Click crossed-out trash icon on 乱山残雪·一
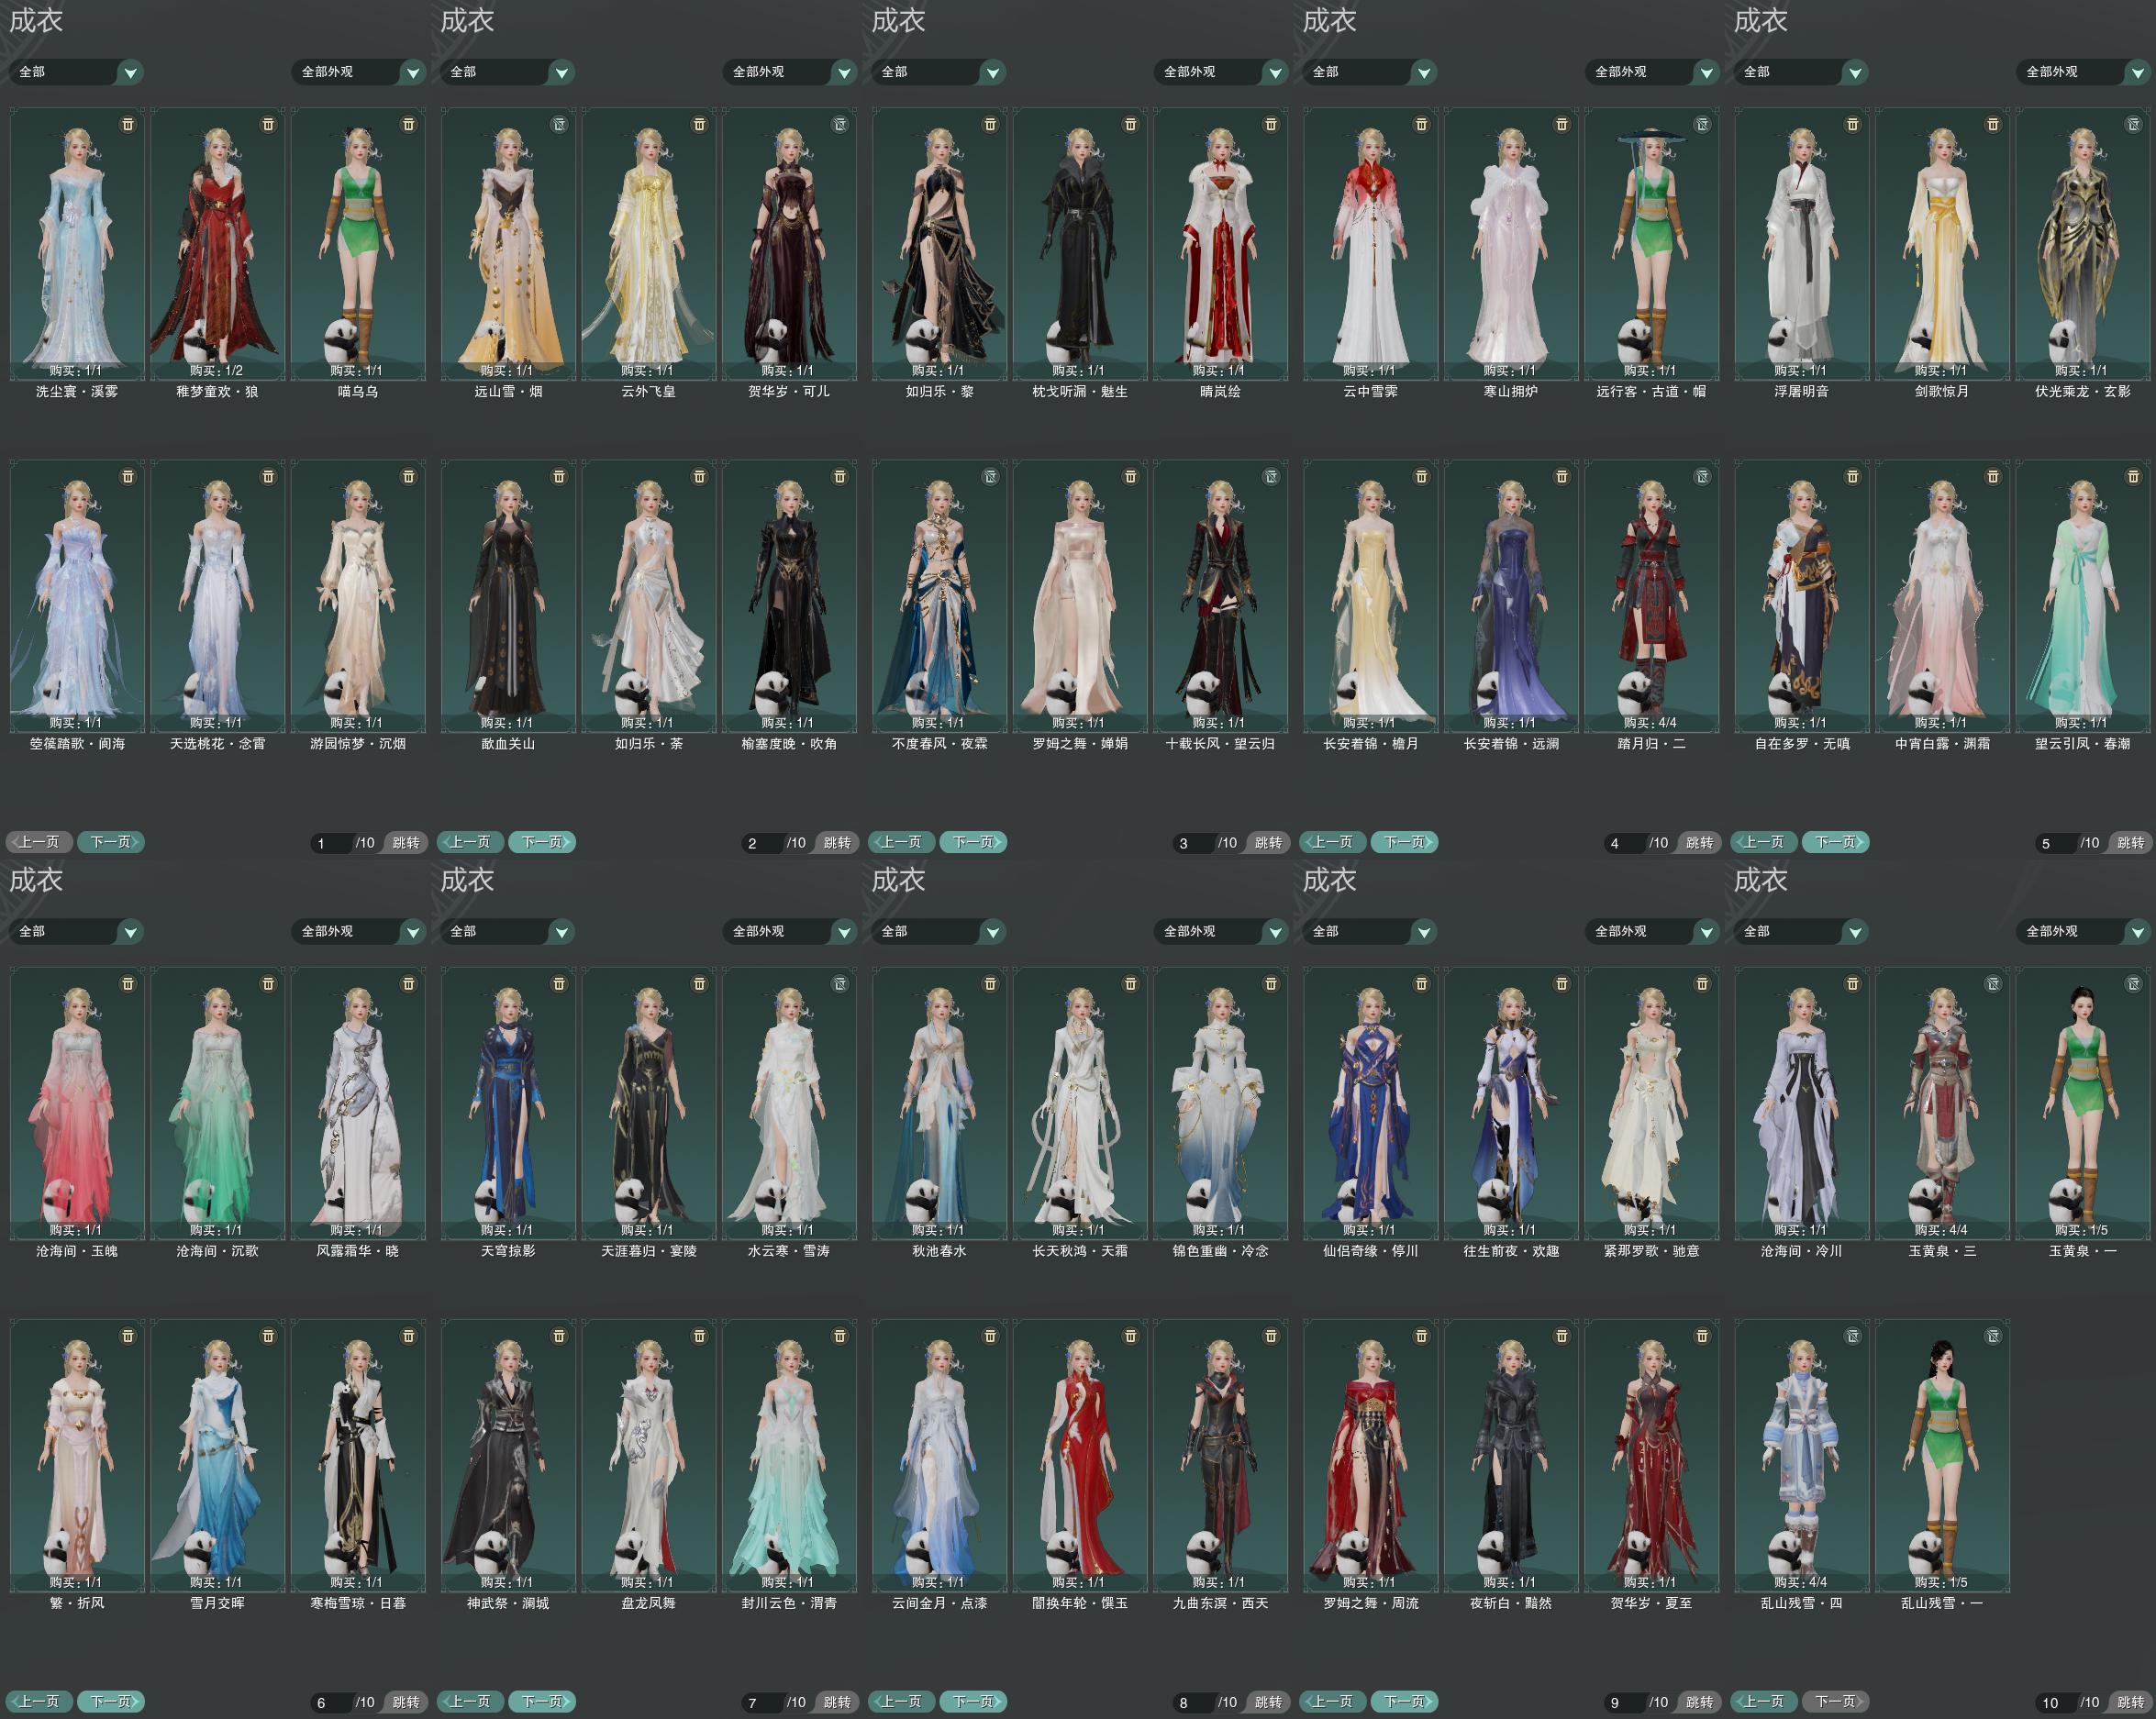This screenshot has width=2156, height=1719. pos(1993,1336)
